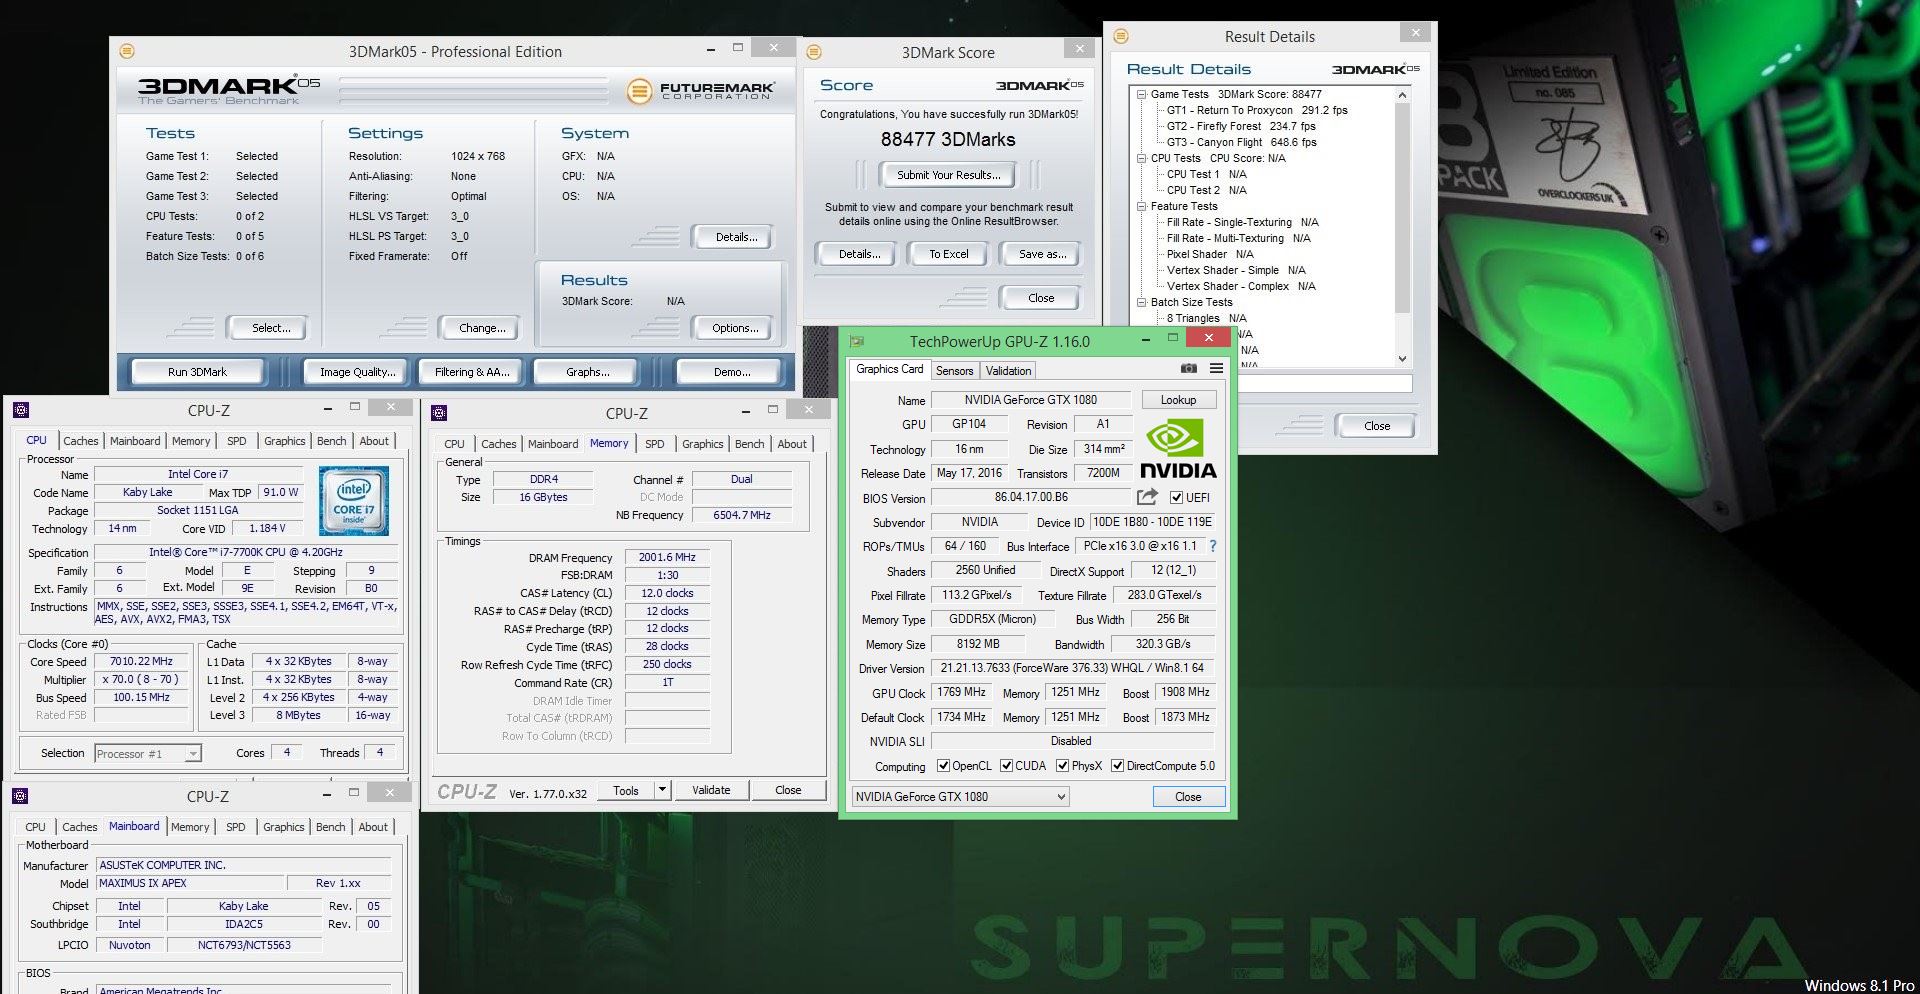Click the 3DMark05 Professional Edition title bar icon
This screenshot has width=1920, height=994.
tap(127, 51)
